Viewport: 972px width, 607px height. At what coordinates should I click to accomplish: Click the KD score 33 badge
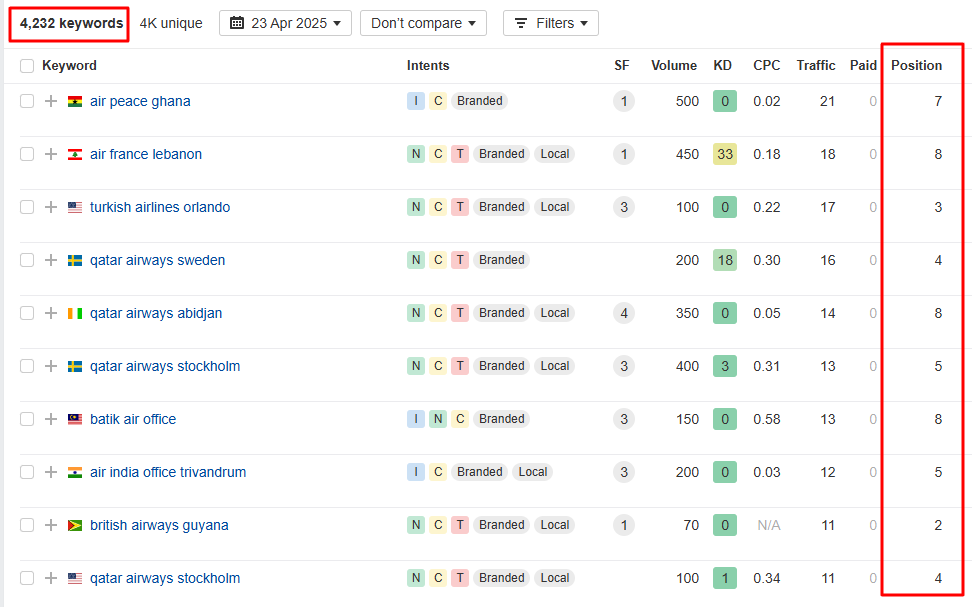point(725,154)
